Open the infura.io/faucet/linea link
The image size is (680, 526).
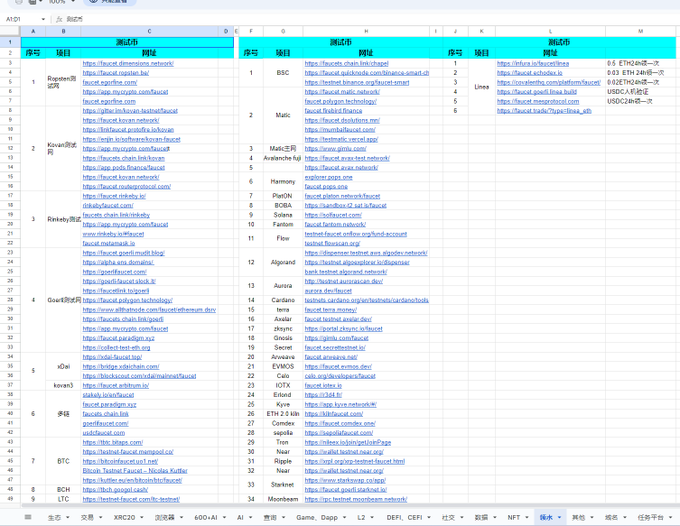pos(533,63)
